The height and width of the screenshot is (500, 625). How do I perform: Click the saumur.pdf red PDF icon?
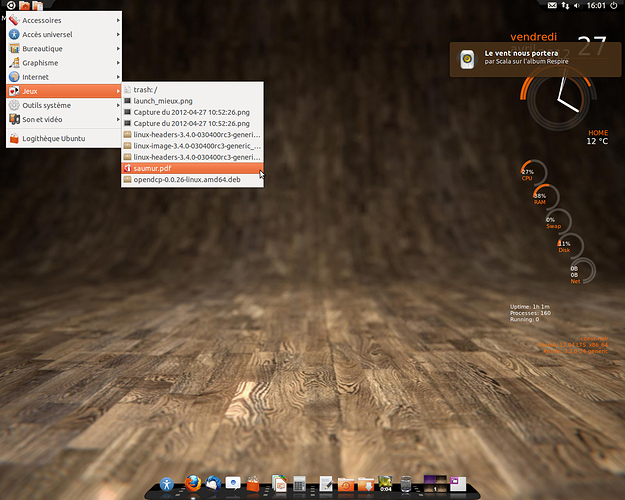pos(128,168)
